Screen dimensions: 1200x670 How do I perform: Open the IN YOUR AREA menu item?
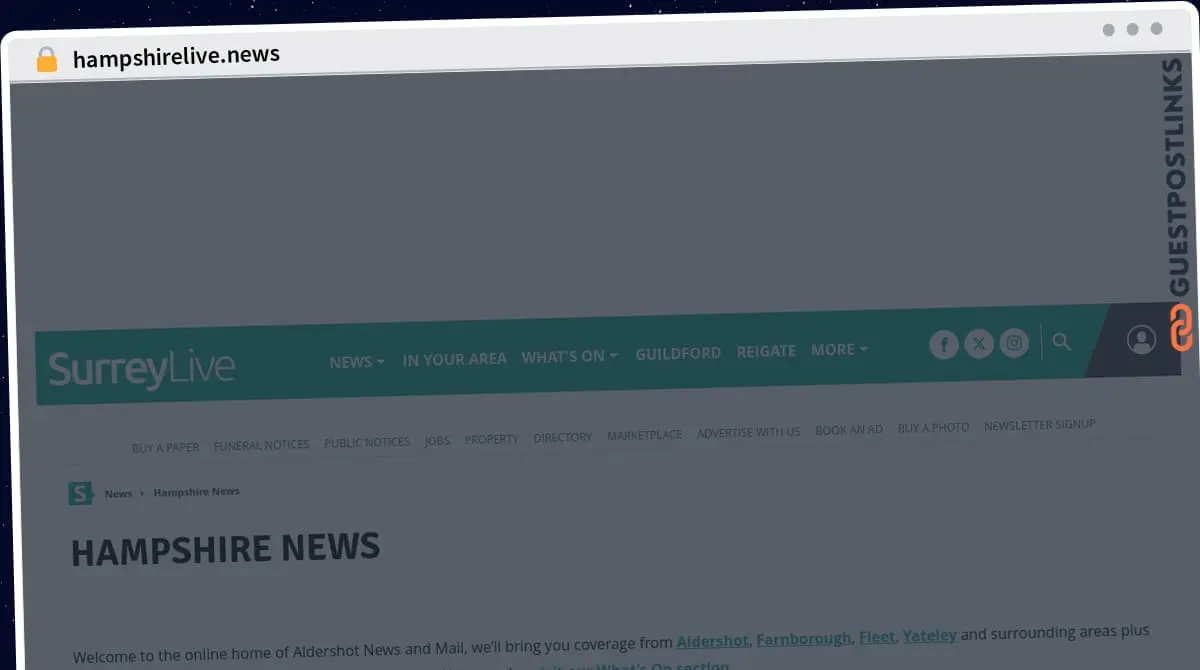(454, 359)
